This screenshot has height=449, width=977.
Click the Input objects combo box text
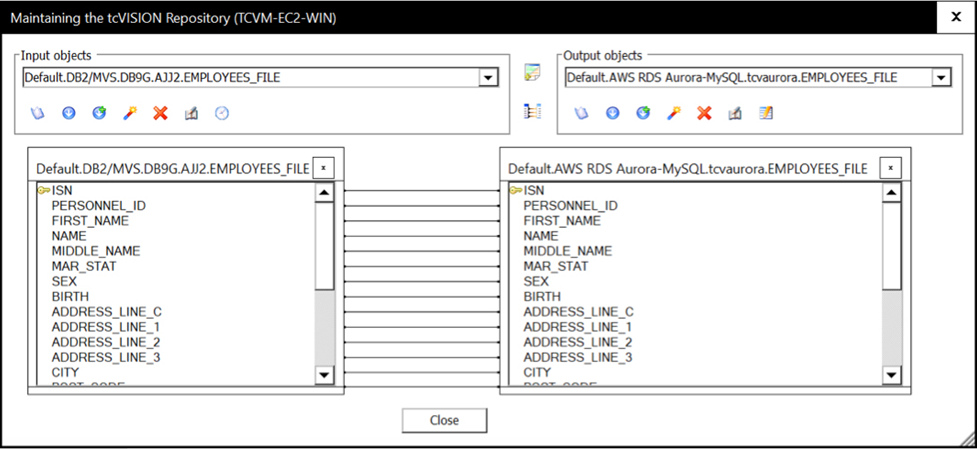coord(152,78)
